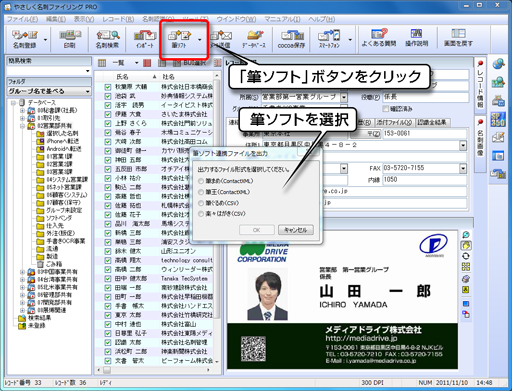
Task: Open グループ名で並べる dropdown
Action: click(x=49, y=91)
